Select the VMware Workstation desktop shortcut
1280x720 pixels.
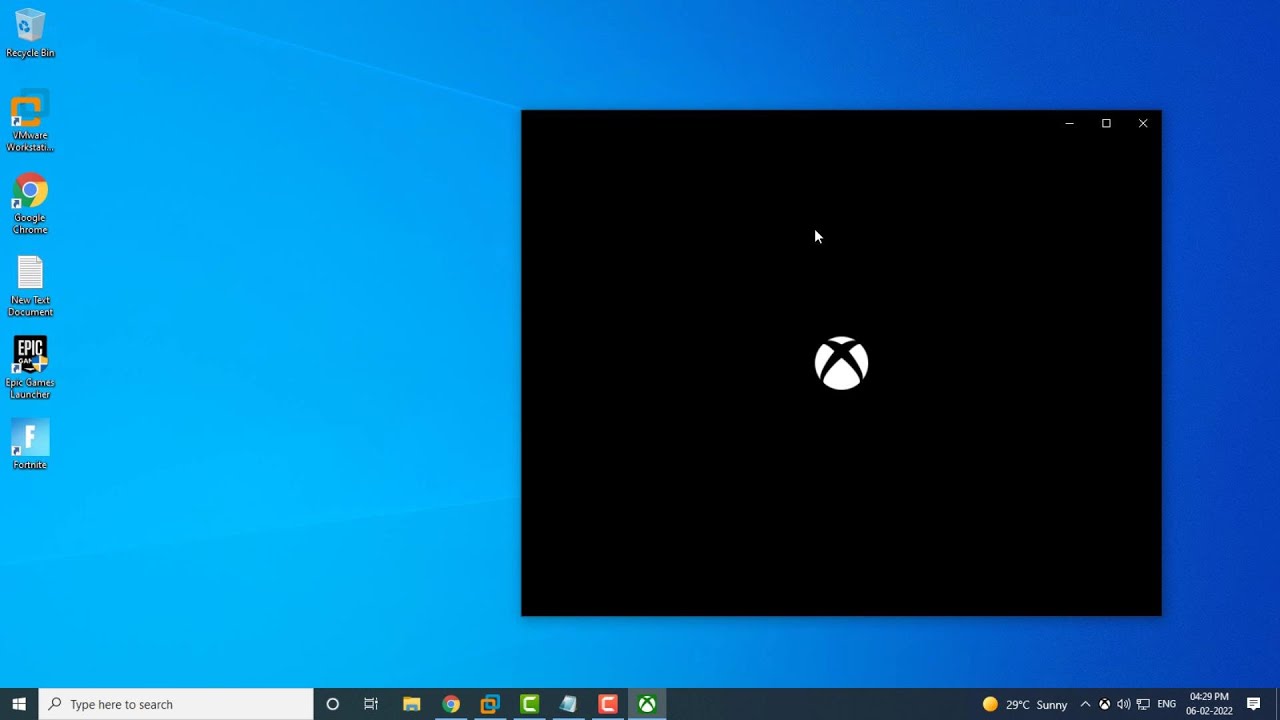click(30, 123)
